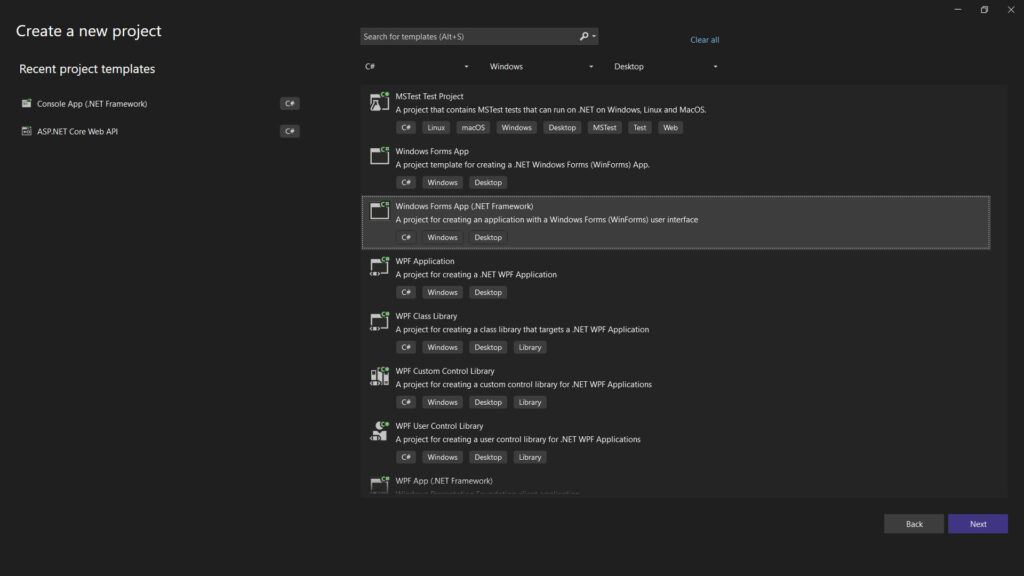The image size is (1024, 576).
Task: Click C# tag beside ASP.NET Core Web API
Action: (x=289, y=131)
